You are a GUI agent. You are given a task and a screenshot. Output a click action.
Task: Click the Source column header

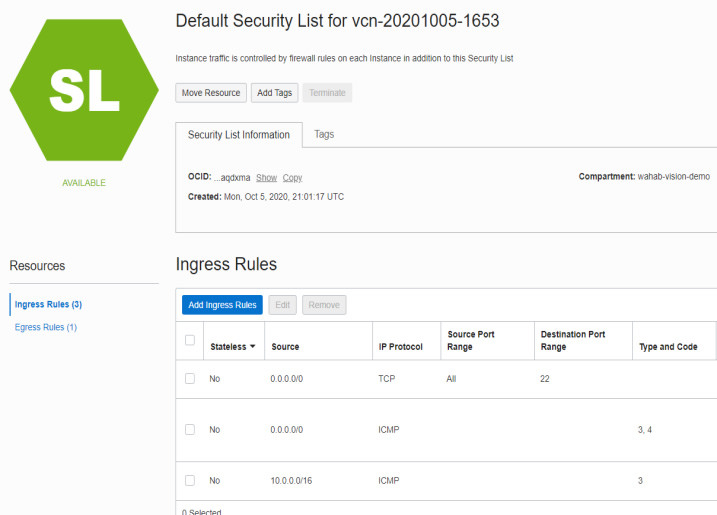click(285, 347)
